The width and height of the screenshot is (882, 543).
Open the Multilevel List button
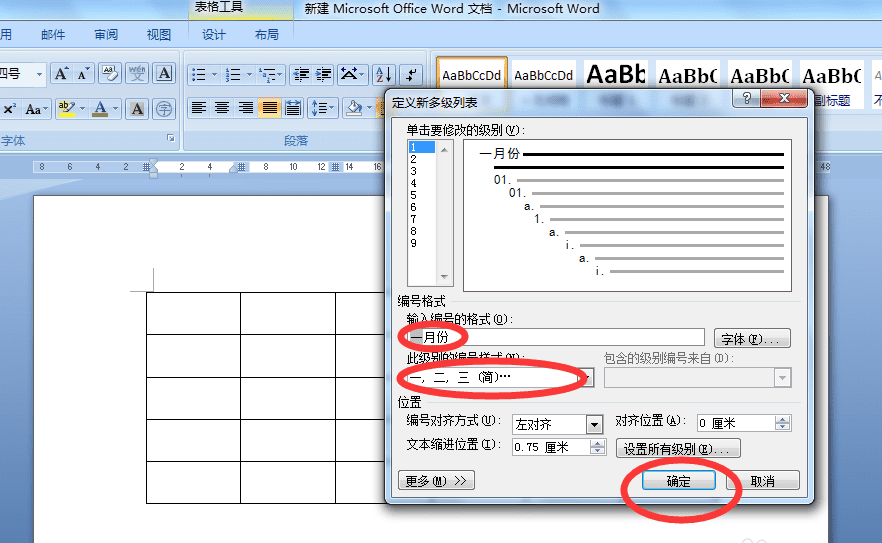pos(270,74)
